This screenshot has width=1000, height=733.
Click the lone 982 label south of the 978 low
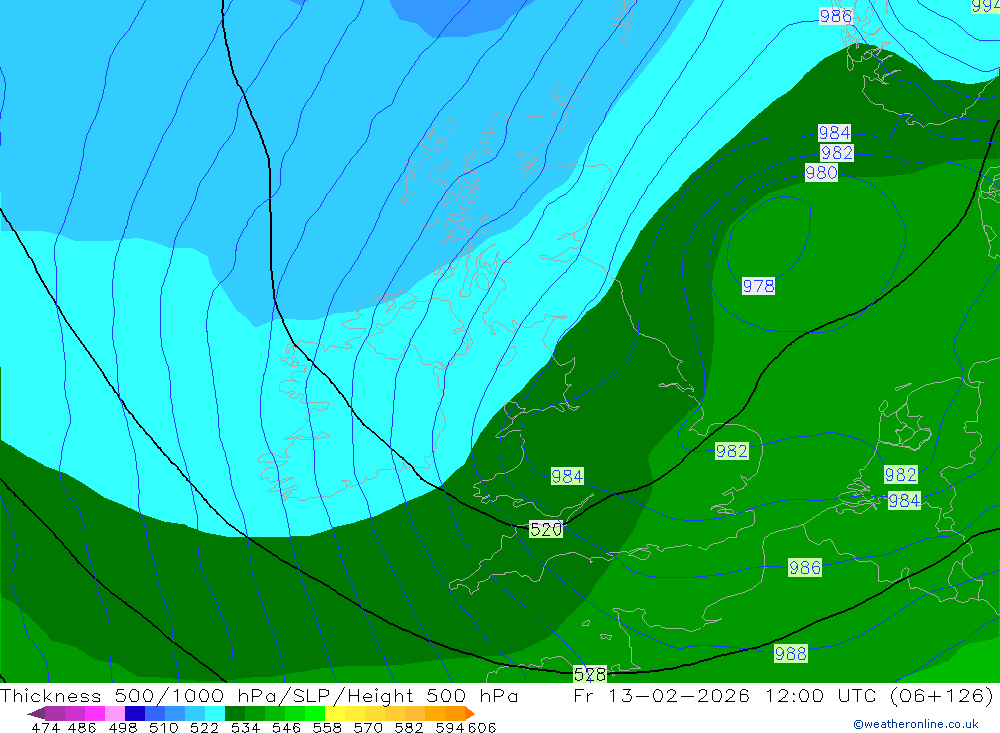point(732,452)
